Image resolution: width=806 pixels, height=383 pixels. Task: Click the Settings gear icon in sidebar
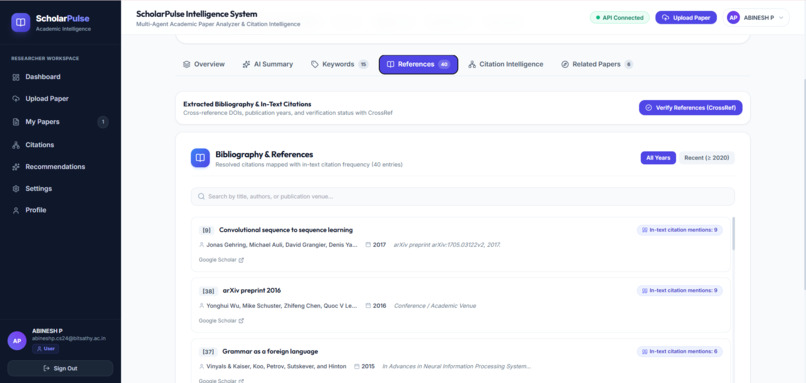[x=16, y=189]
